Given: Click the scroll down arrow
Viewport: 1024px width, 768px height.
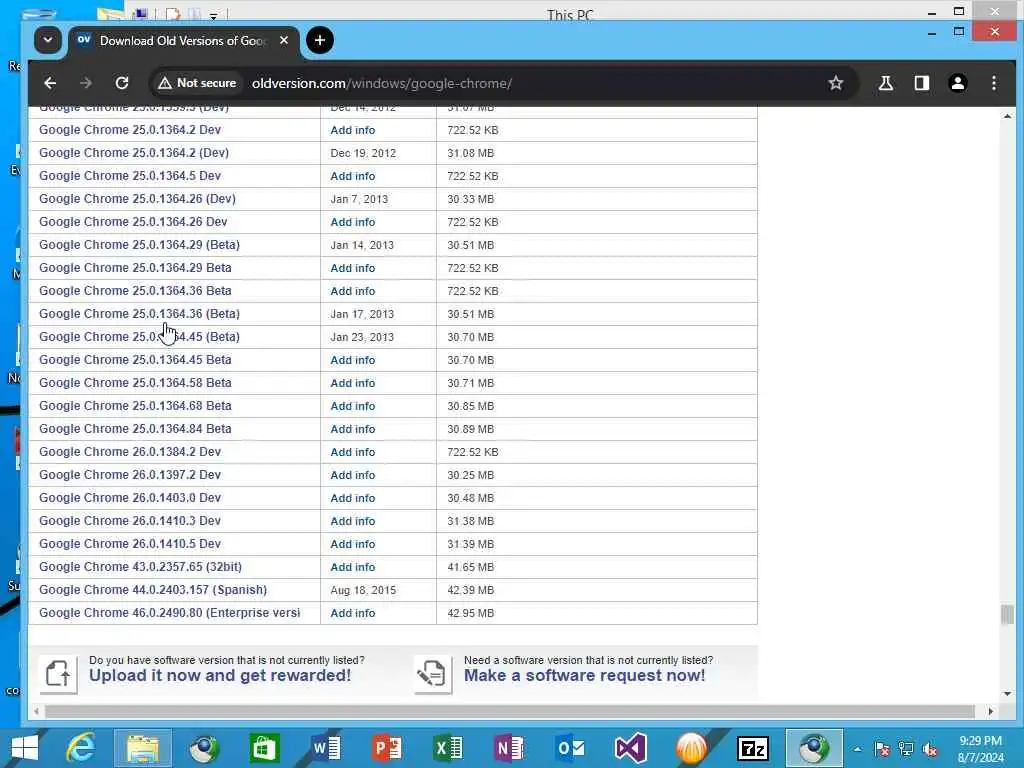Looking at the screenshot, I should (1007, 694).
